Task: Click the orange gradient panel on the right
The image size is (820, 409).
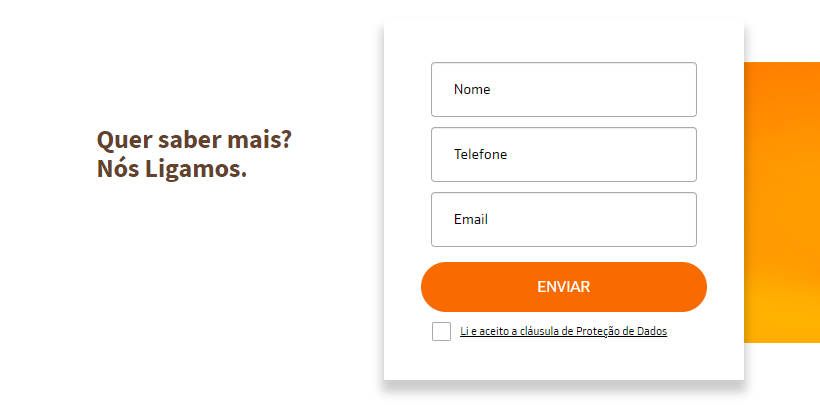Action: (782, 202)
